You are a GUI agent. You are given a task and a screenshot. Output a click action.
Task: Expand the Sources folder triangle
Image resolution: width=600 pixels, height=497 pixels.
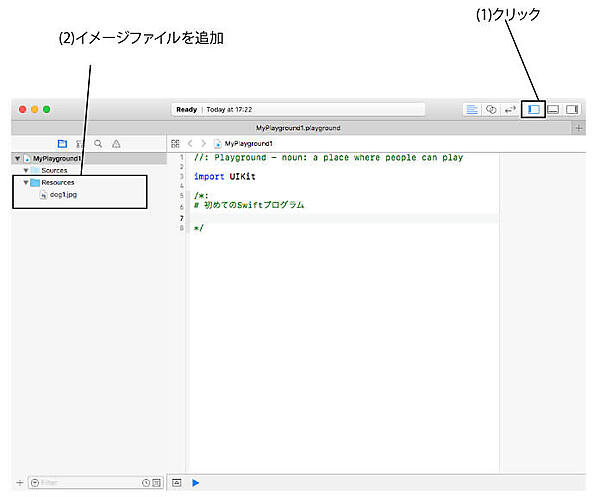pyautogui.click(x=26, y=170)
